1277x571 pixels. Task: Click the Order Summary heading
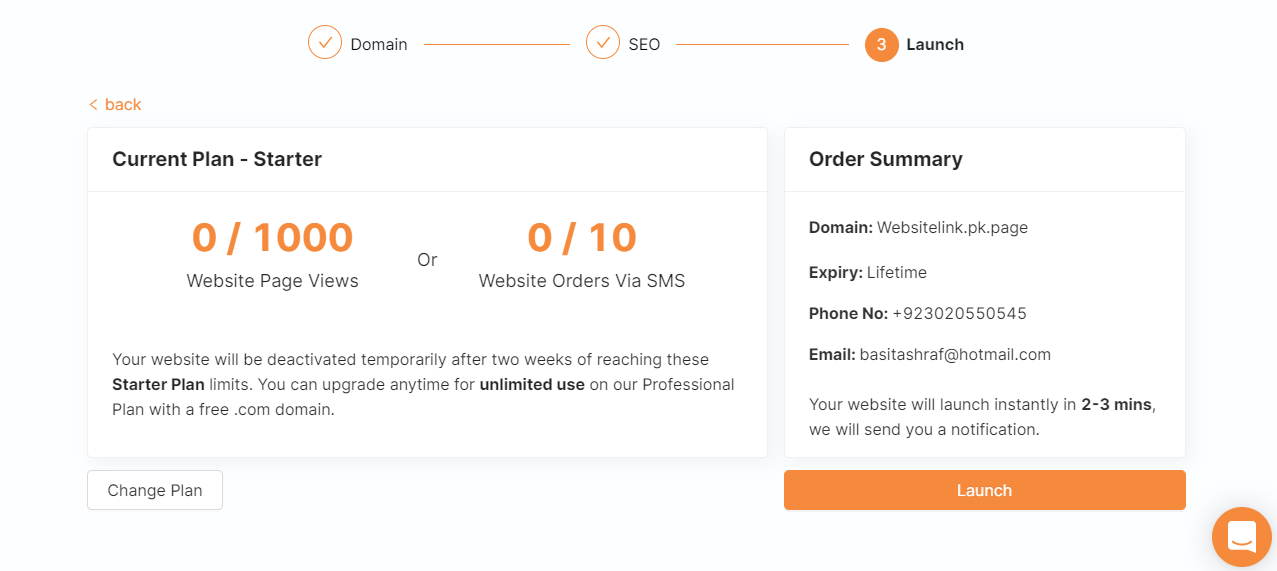(885, 159)
